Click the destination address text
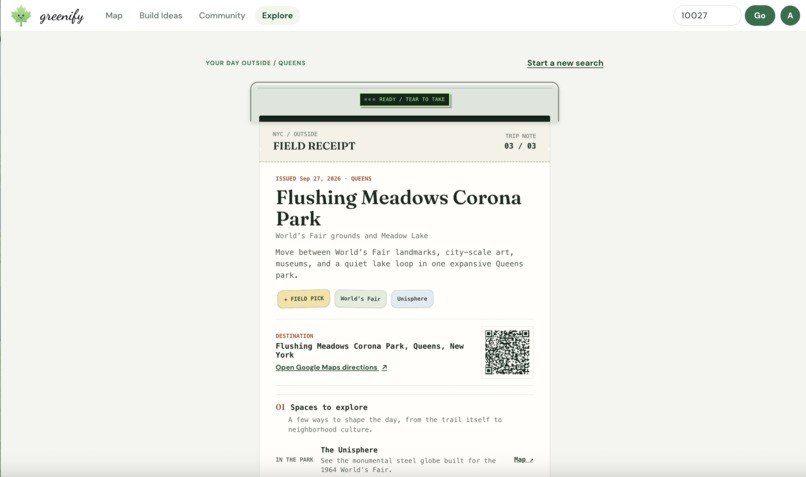The image size is (806, 477). (370, 351)
